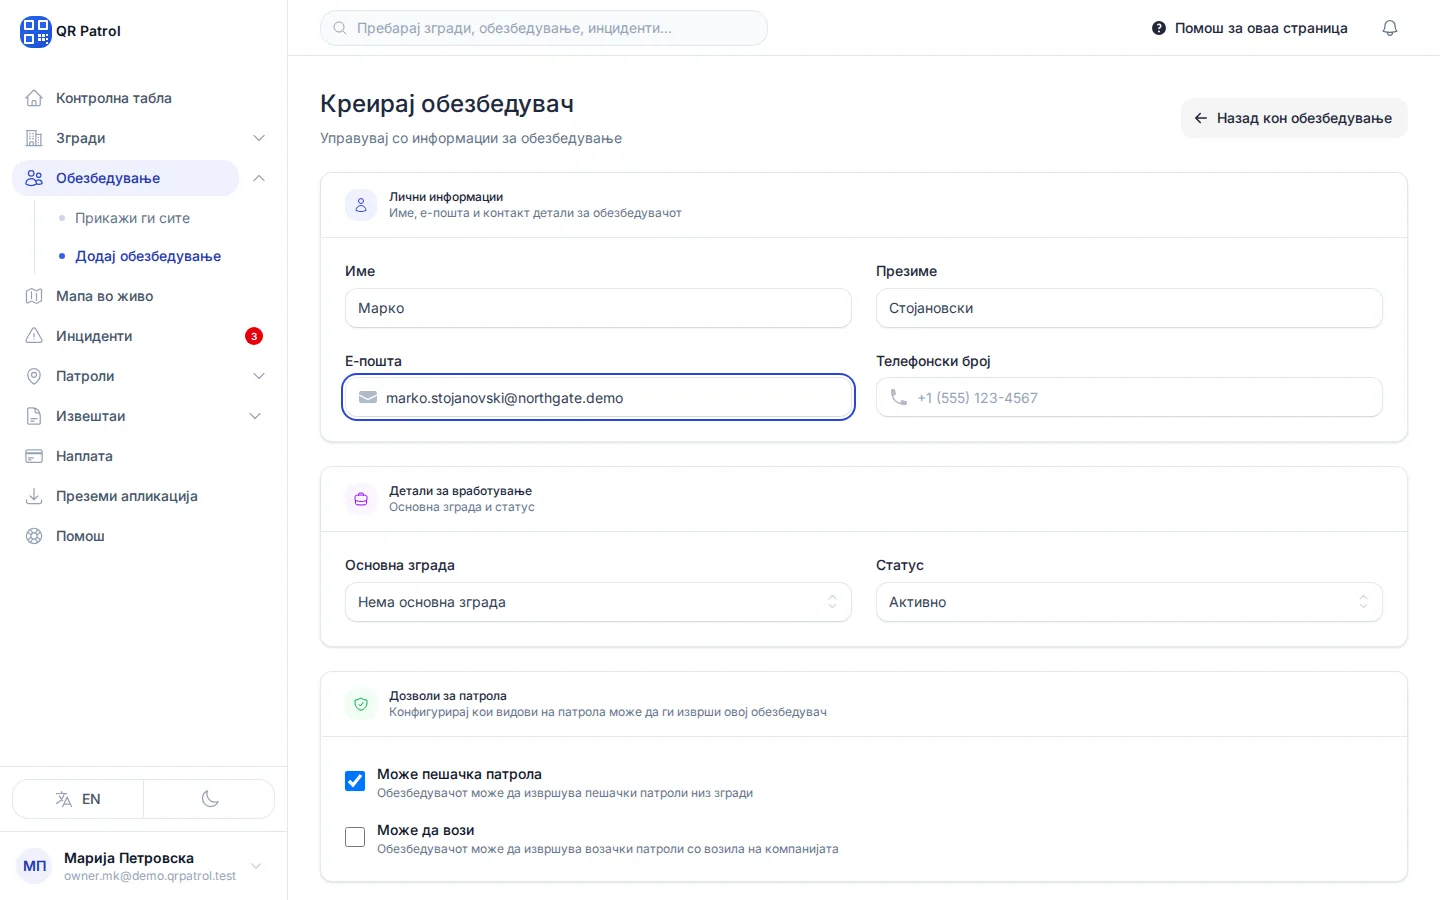
Task: Click the QR Patrol logo icon
Action: [35, 31]
